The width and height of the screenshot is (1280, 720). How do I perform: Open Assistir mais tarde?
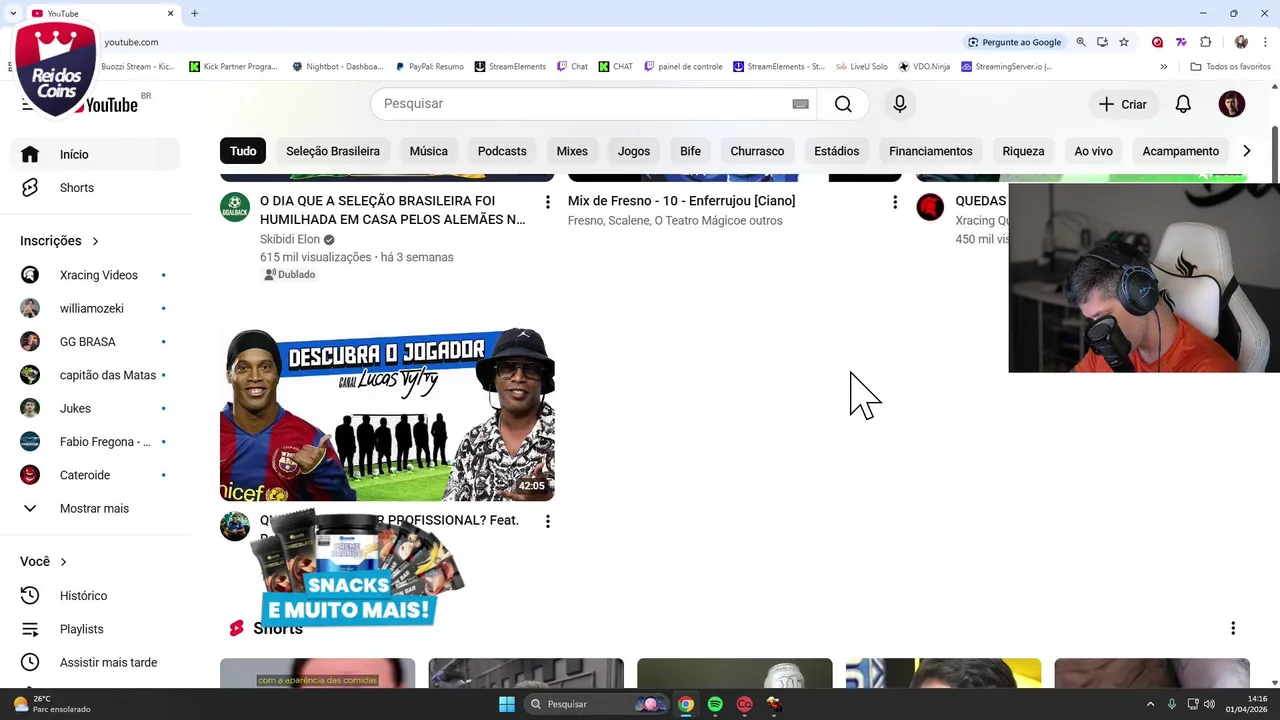click(95, 662)
